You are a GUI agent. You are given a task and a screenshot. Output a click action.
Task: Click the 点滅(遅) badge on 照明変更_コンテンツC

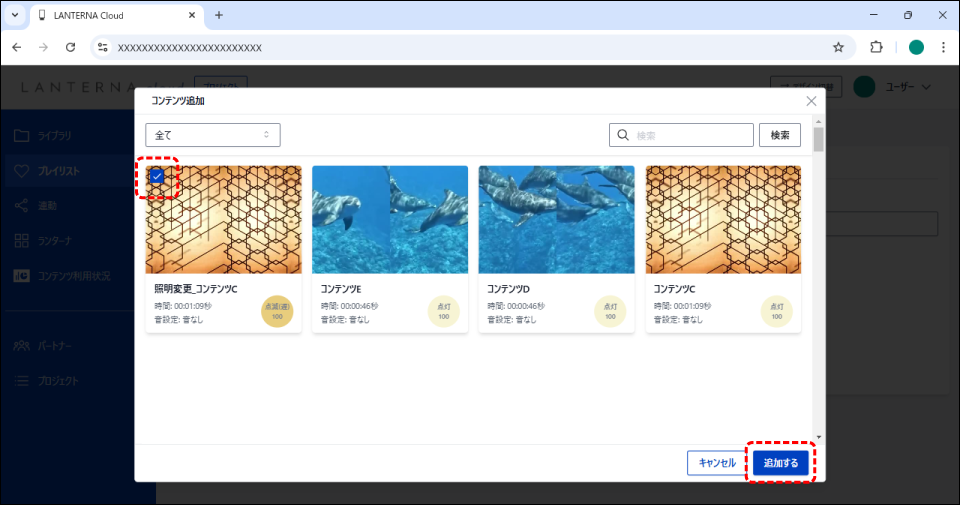click(277, 311)
